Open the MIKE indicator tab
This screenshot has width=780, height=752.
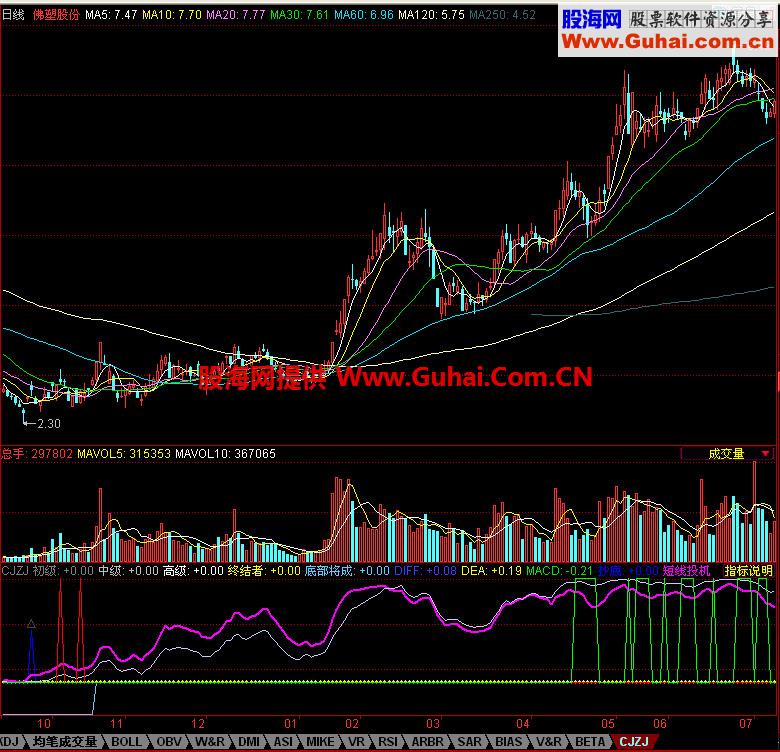tap(320, 742)
